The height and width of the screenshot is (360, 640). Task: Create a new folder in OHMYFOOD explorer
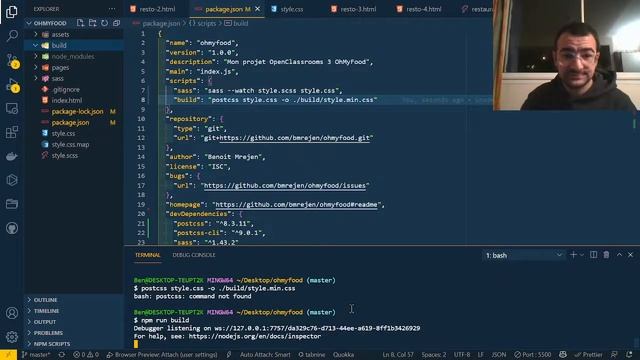[x=93, y=23]
